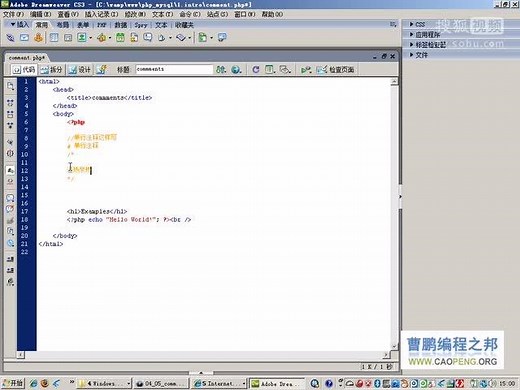520x390 pixels.
Task: Switch to Design view (设计)
Action: coord(80,70)
